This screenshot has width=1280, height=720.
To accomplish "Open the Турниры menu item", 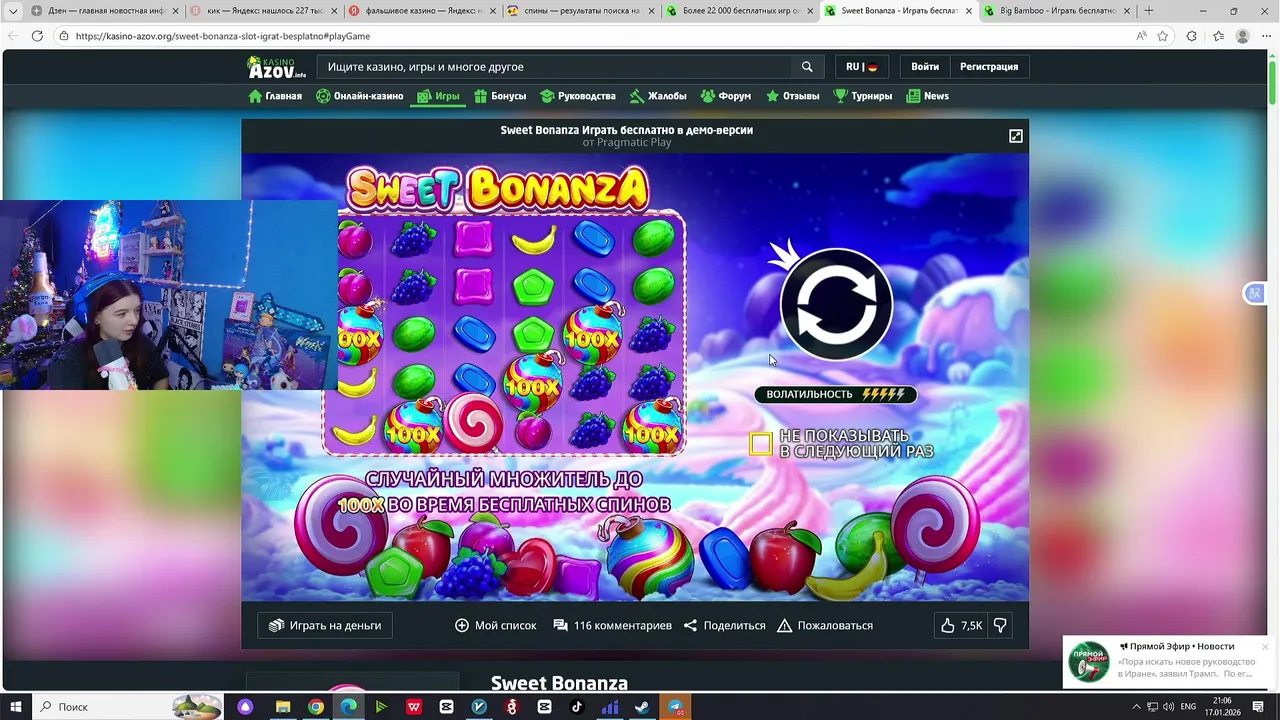I will (862, 96).
